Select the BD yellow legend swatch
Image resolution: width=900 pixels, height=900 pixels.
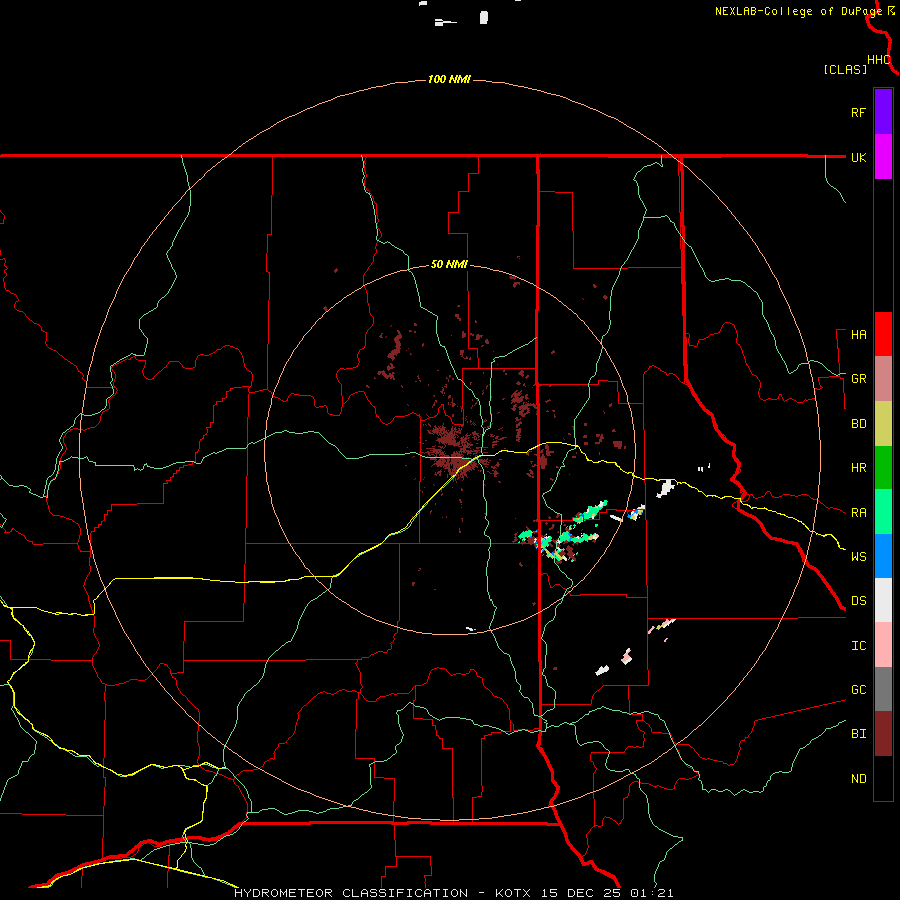click(883, 423)
